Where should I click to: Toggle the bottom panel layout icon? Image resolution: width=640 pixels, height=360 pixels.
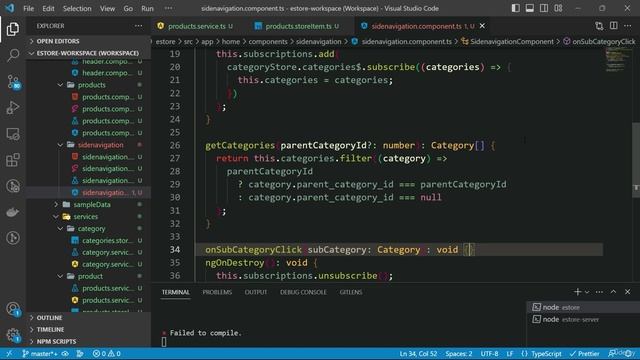coord(530,8)
